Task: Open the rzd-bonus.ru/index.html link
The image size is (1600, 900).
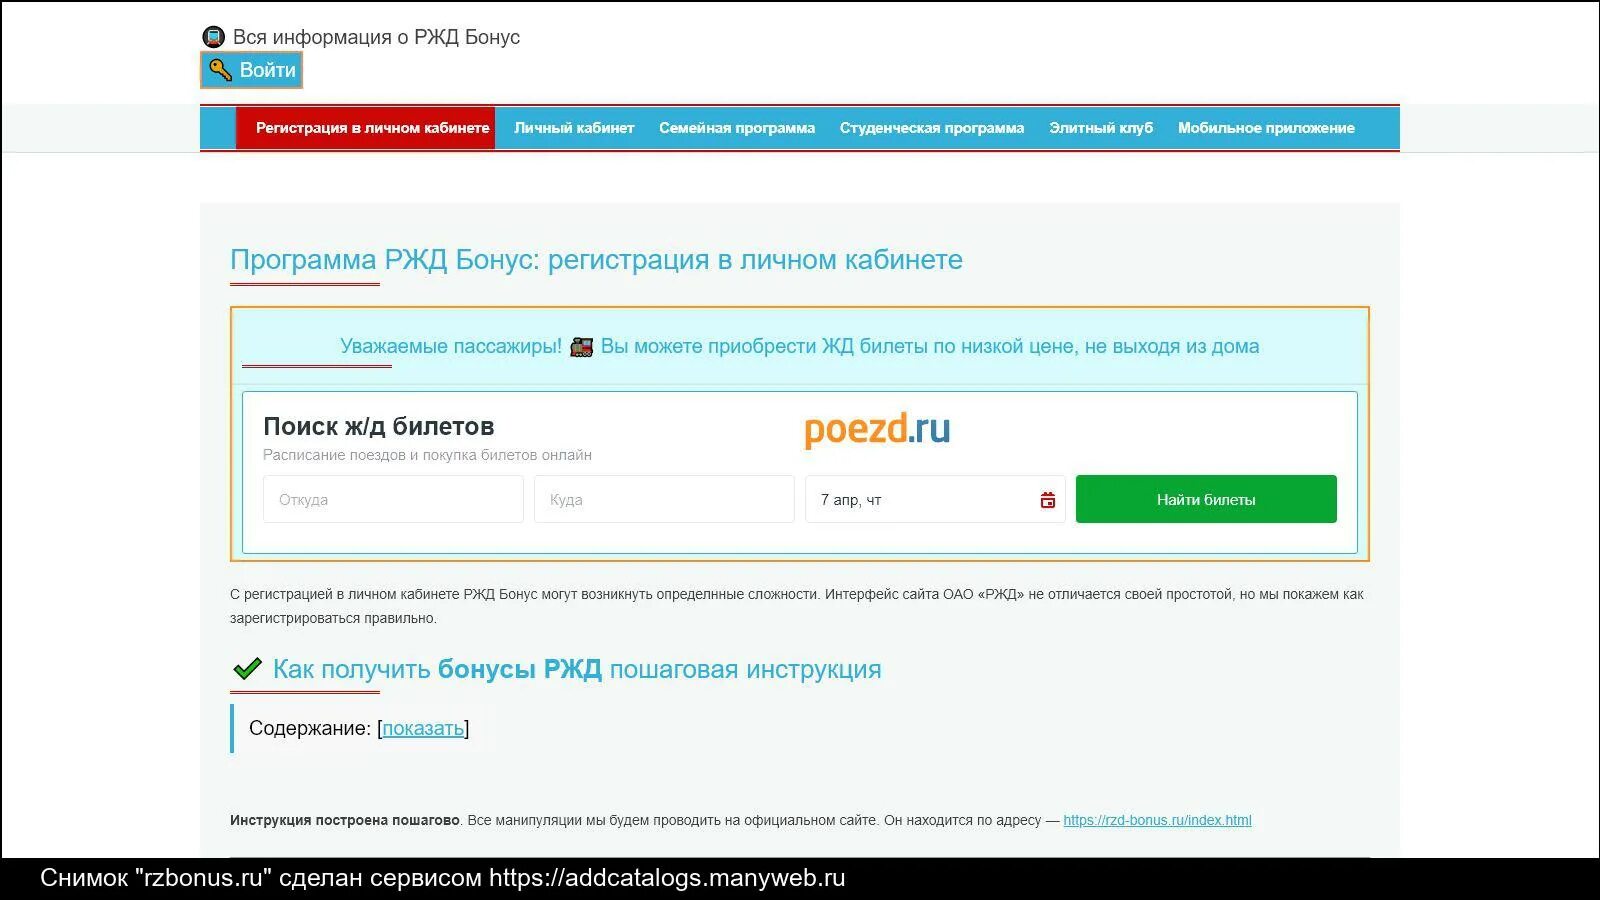Action: 1157,820
